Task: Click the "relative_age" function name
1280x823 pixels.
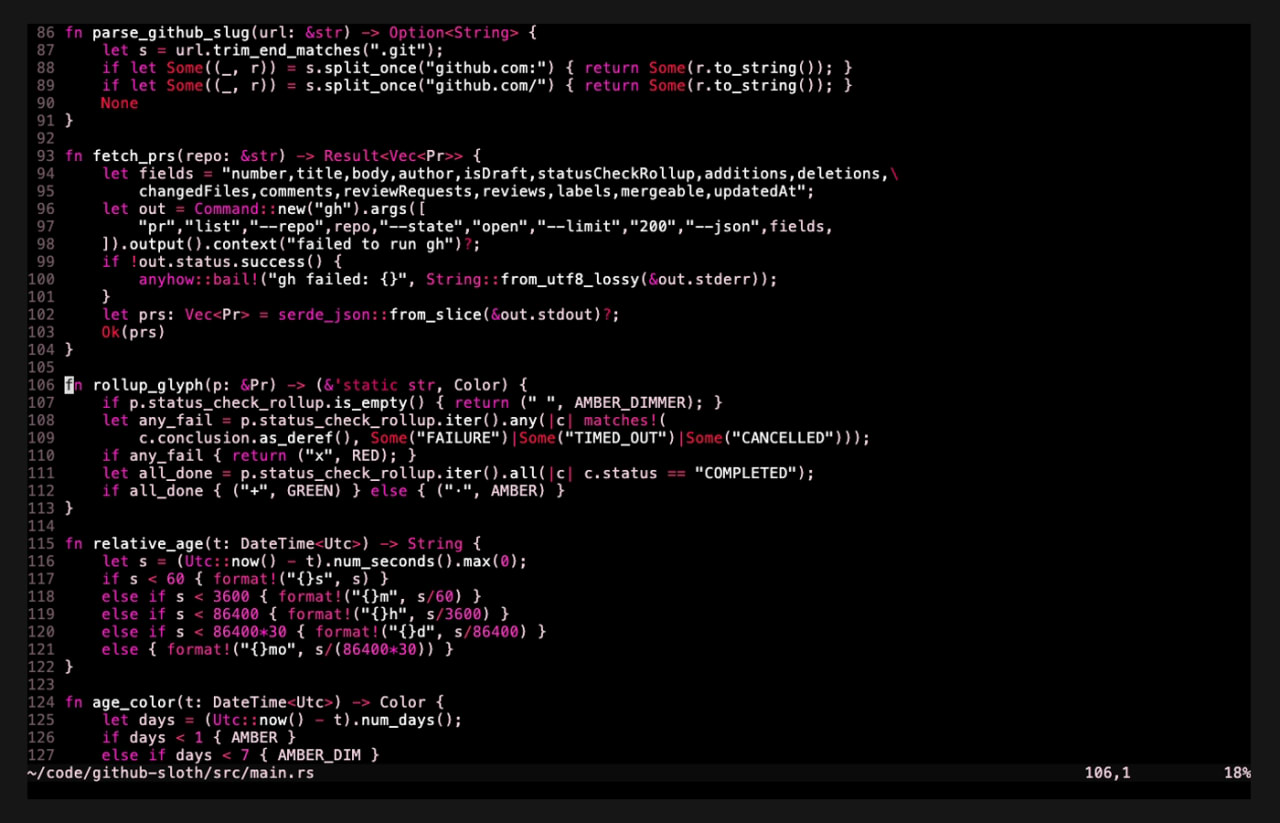Action: coord(147,544)
